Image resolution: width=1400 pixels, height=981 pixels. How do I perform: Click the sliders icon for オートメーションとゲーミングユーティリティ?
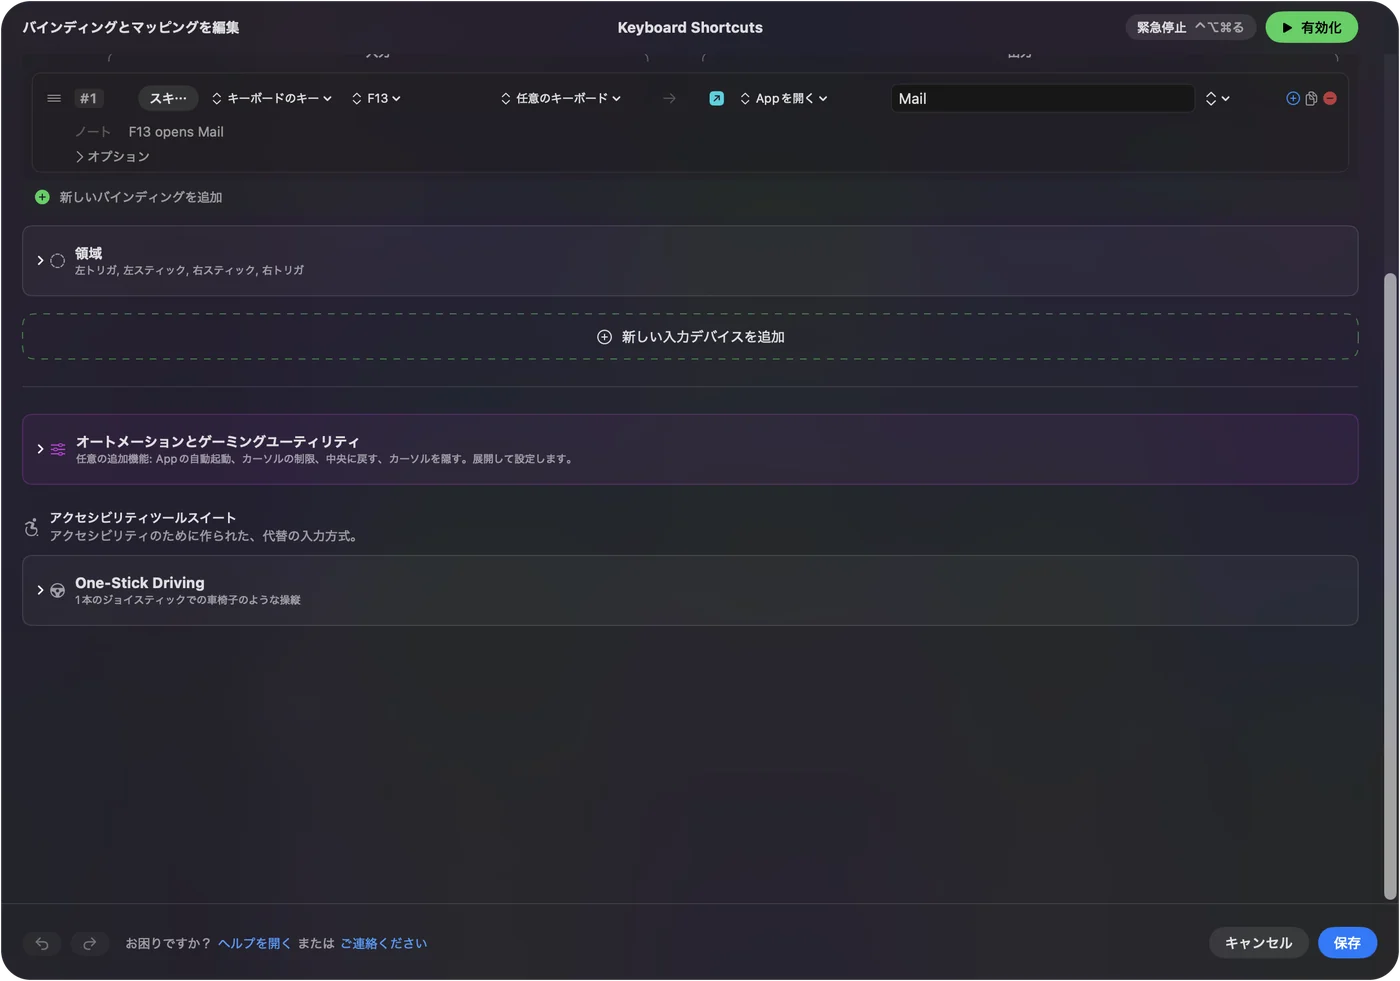[58, 449]
